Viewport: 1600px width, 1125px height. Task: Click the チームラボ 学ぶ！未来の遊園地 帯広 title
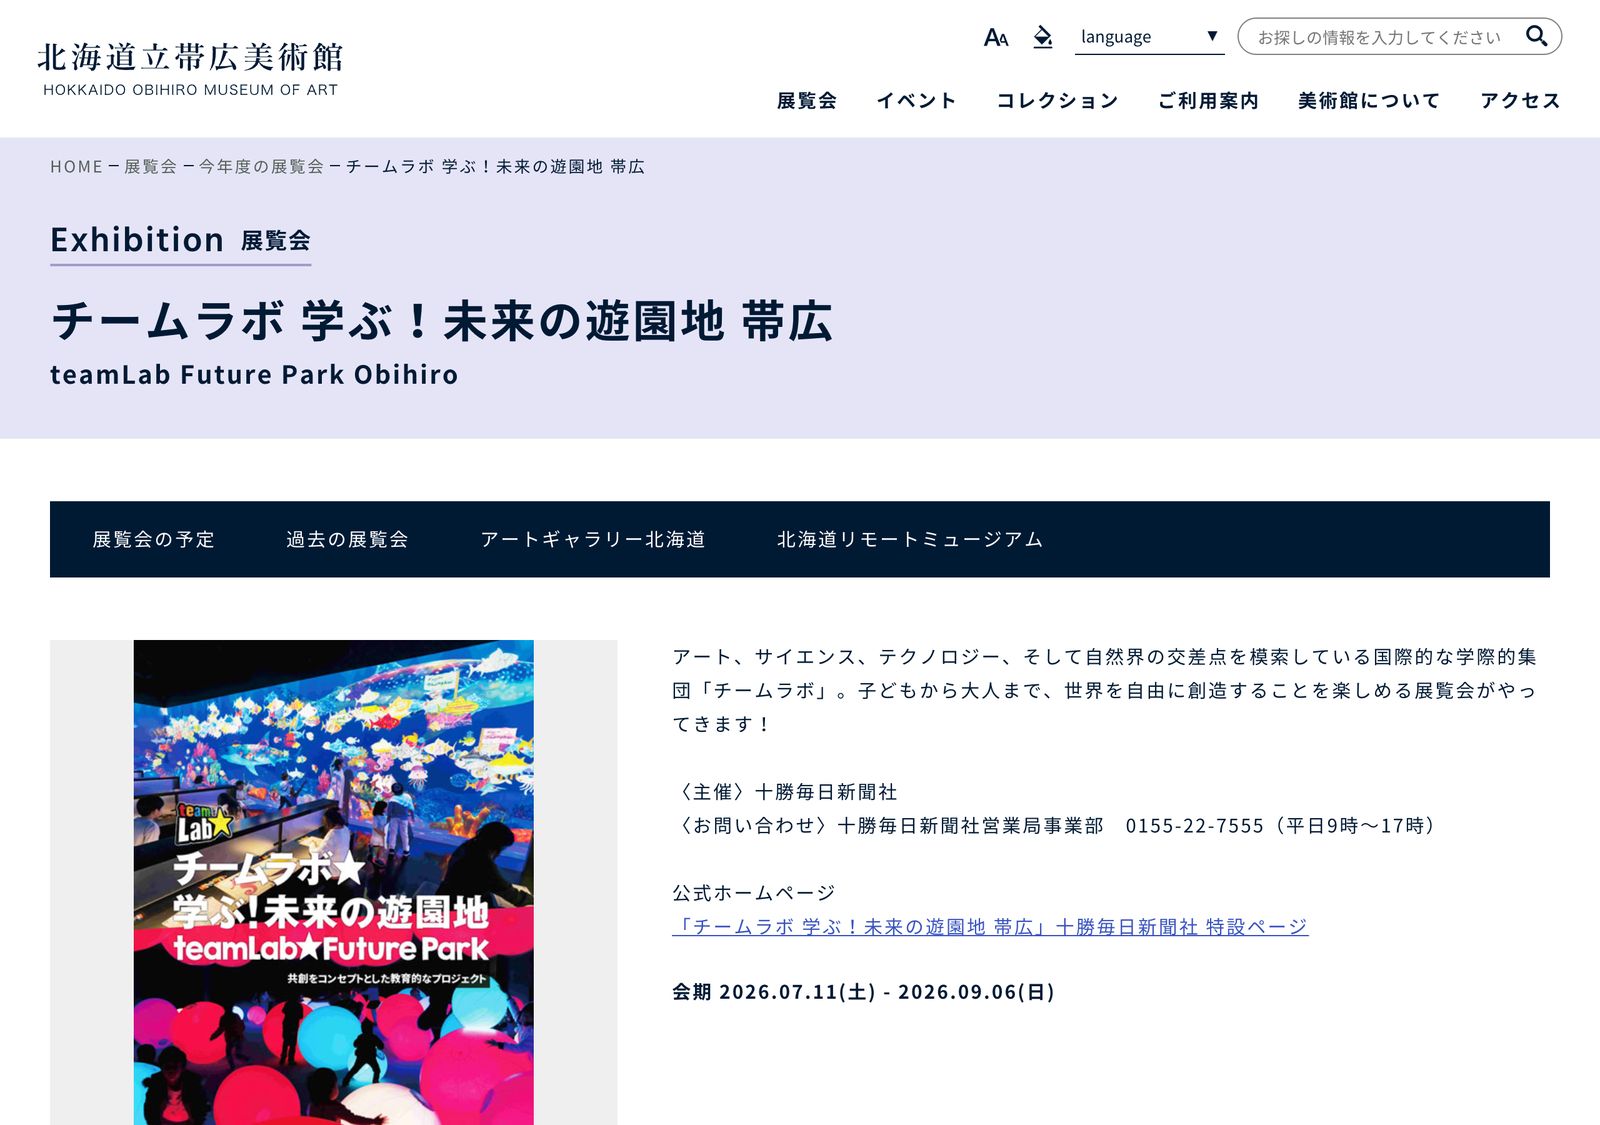(442, 322)
